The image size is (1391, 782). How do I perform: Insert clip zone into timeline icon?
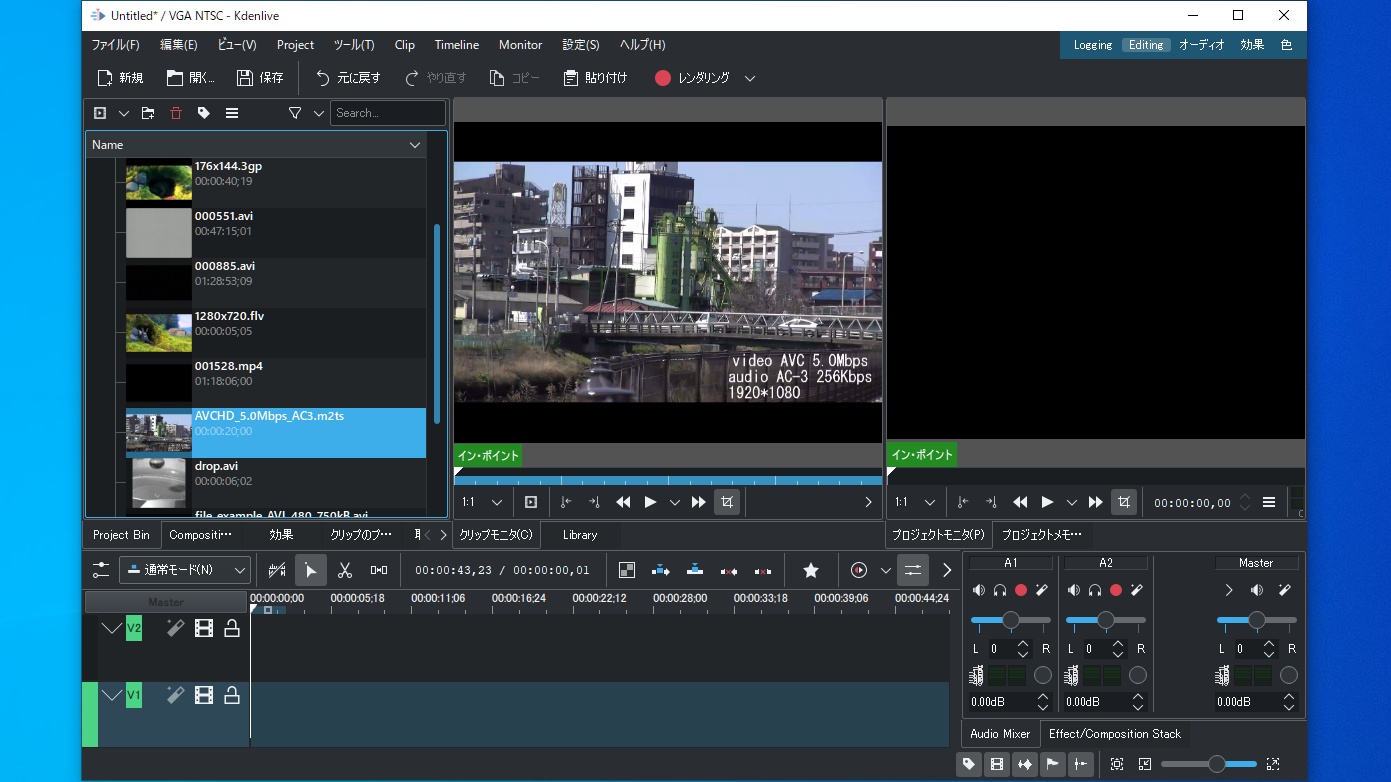pyautogui.click(x=661, y=570)
